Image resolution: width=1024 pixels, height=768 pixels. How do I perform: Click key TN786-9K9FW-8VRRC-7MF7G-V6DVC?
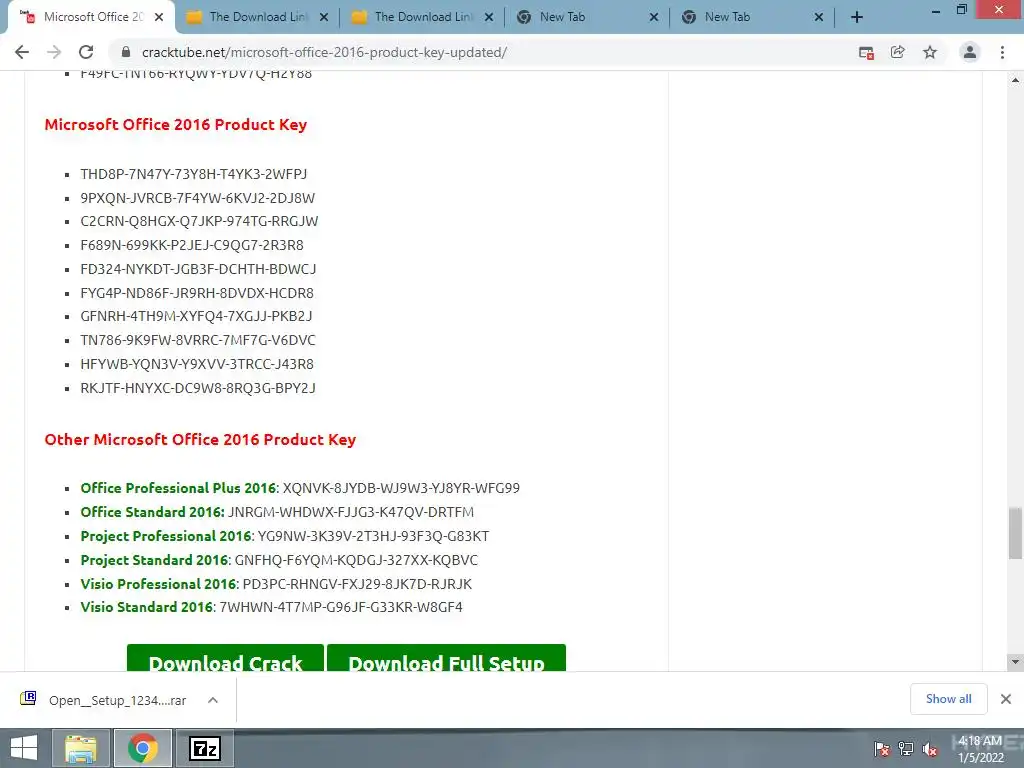point(198,340)
